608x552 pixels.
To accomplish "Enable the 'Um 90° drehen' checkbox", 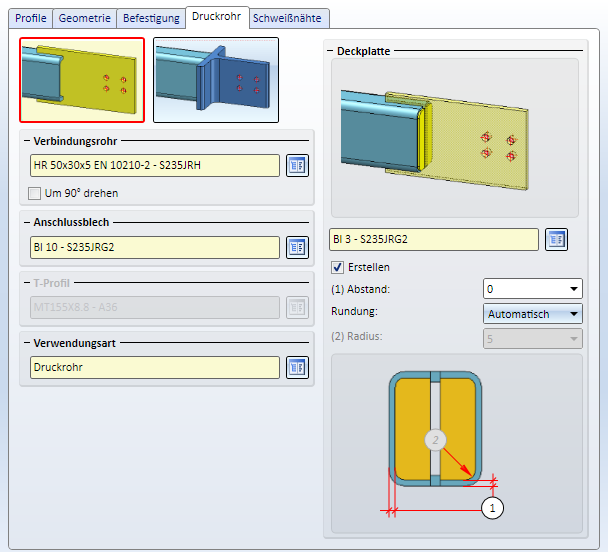I will (x=35, y=193).
